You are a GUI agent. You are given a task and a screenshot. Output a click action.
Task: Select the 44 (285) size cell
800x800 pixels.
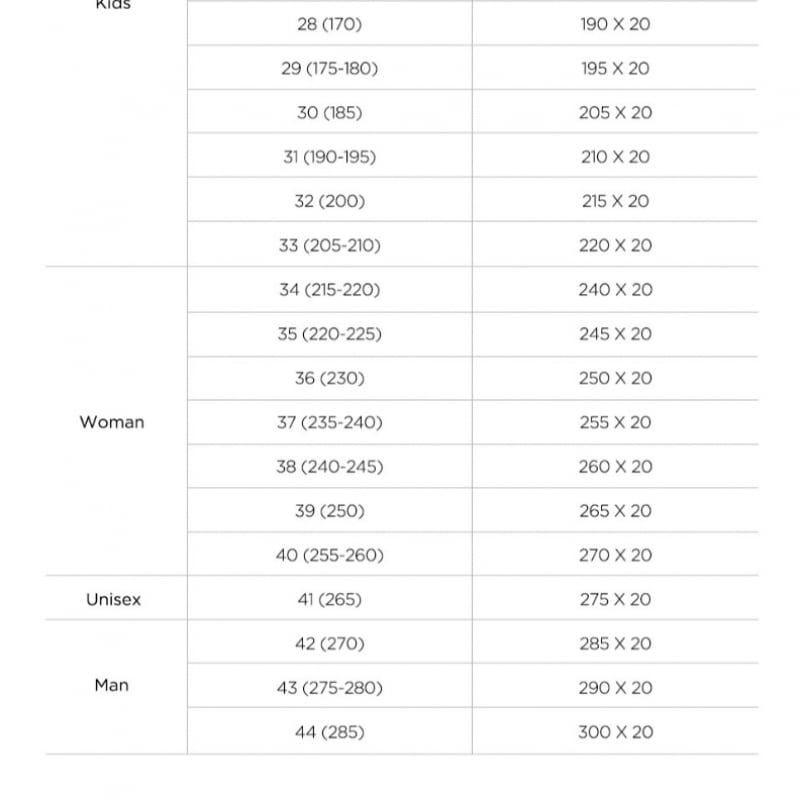coord(329,732)
